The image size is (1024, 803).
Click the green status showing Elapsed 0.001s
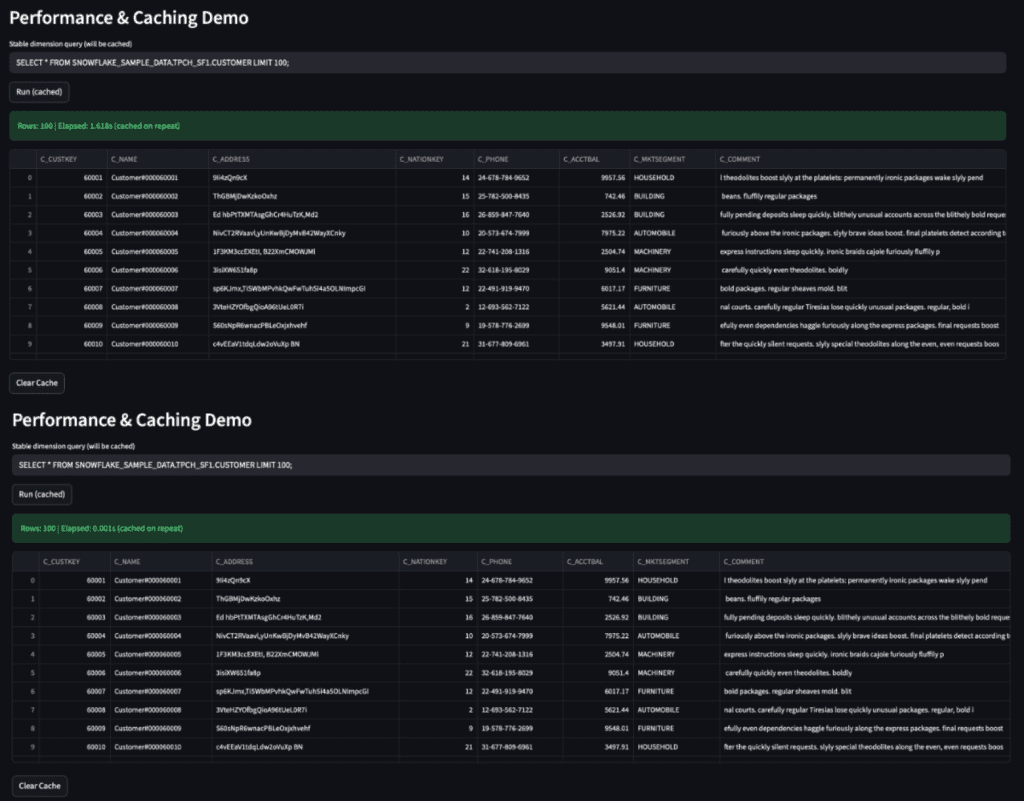(510, 528)
